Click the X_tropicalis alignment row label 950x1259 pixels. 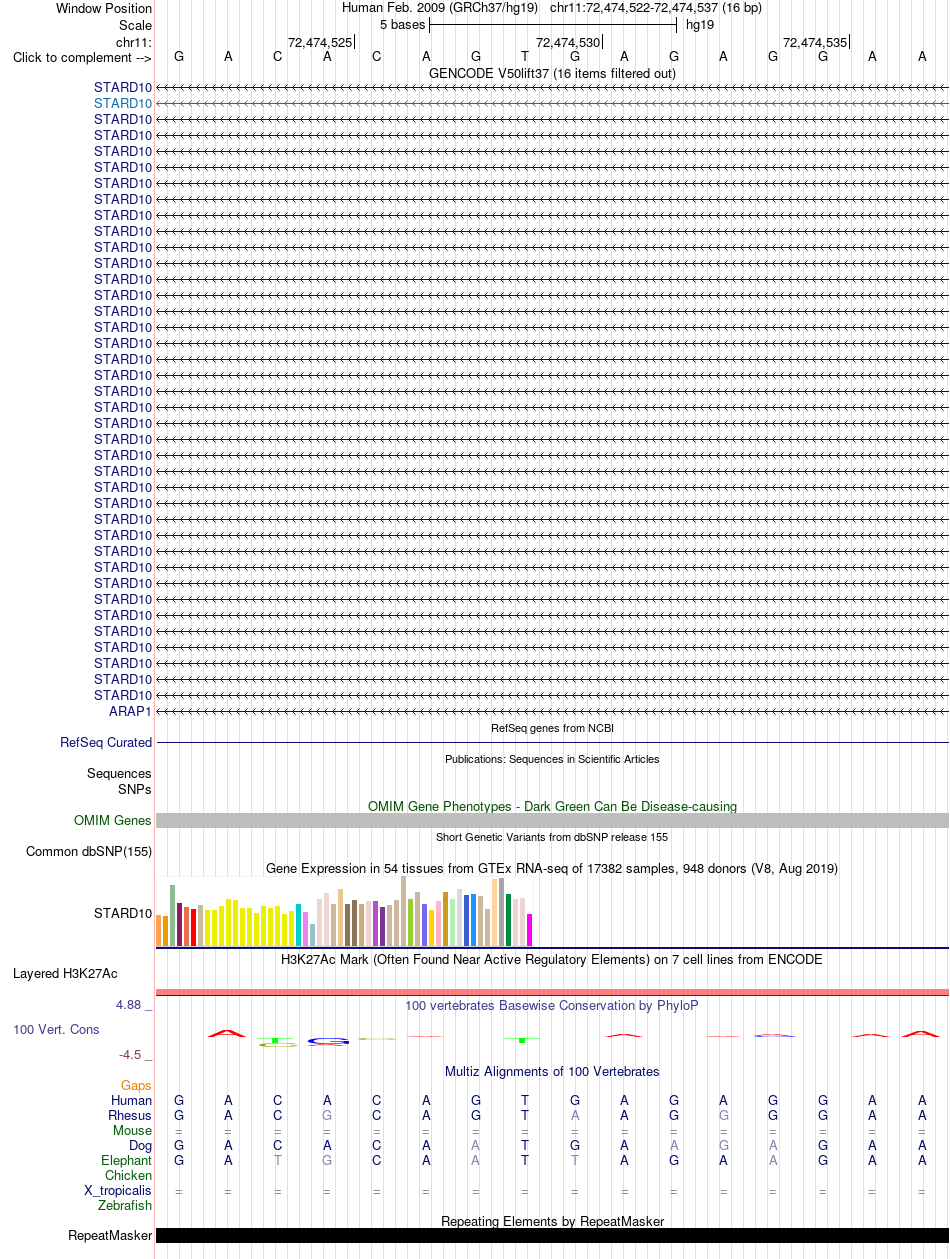118,1190
